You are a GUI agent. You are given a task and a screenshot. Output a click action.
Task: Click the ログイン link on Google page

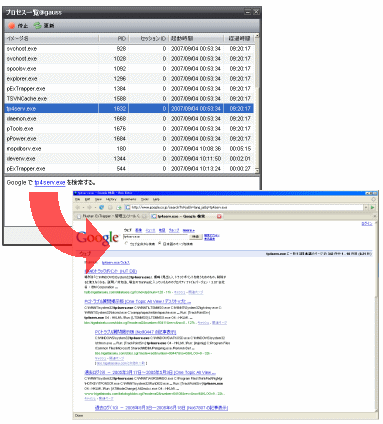pyautogui.click(x=367, y=224)
